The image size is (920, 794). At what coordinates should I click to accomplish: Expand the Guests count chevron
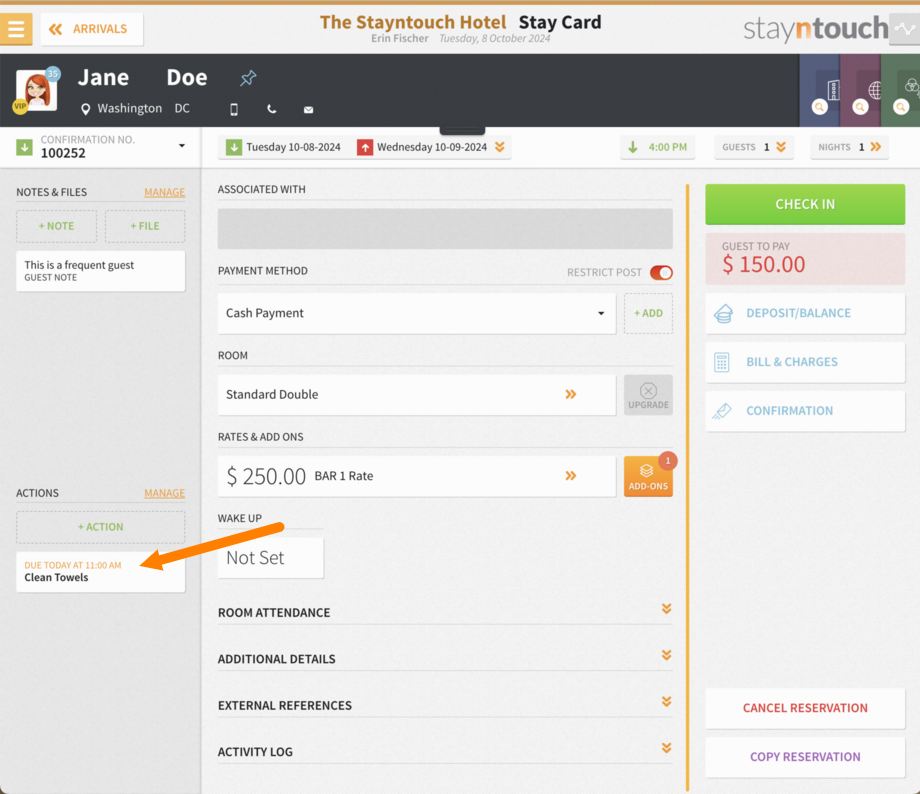781,147
